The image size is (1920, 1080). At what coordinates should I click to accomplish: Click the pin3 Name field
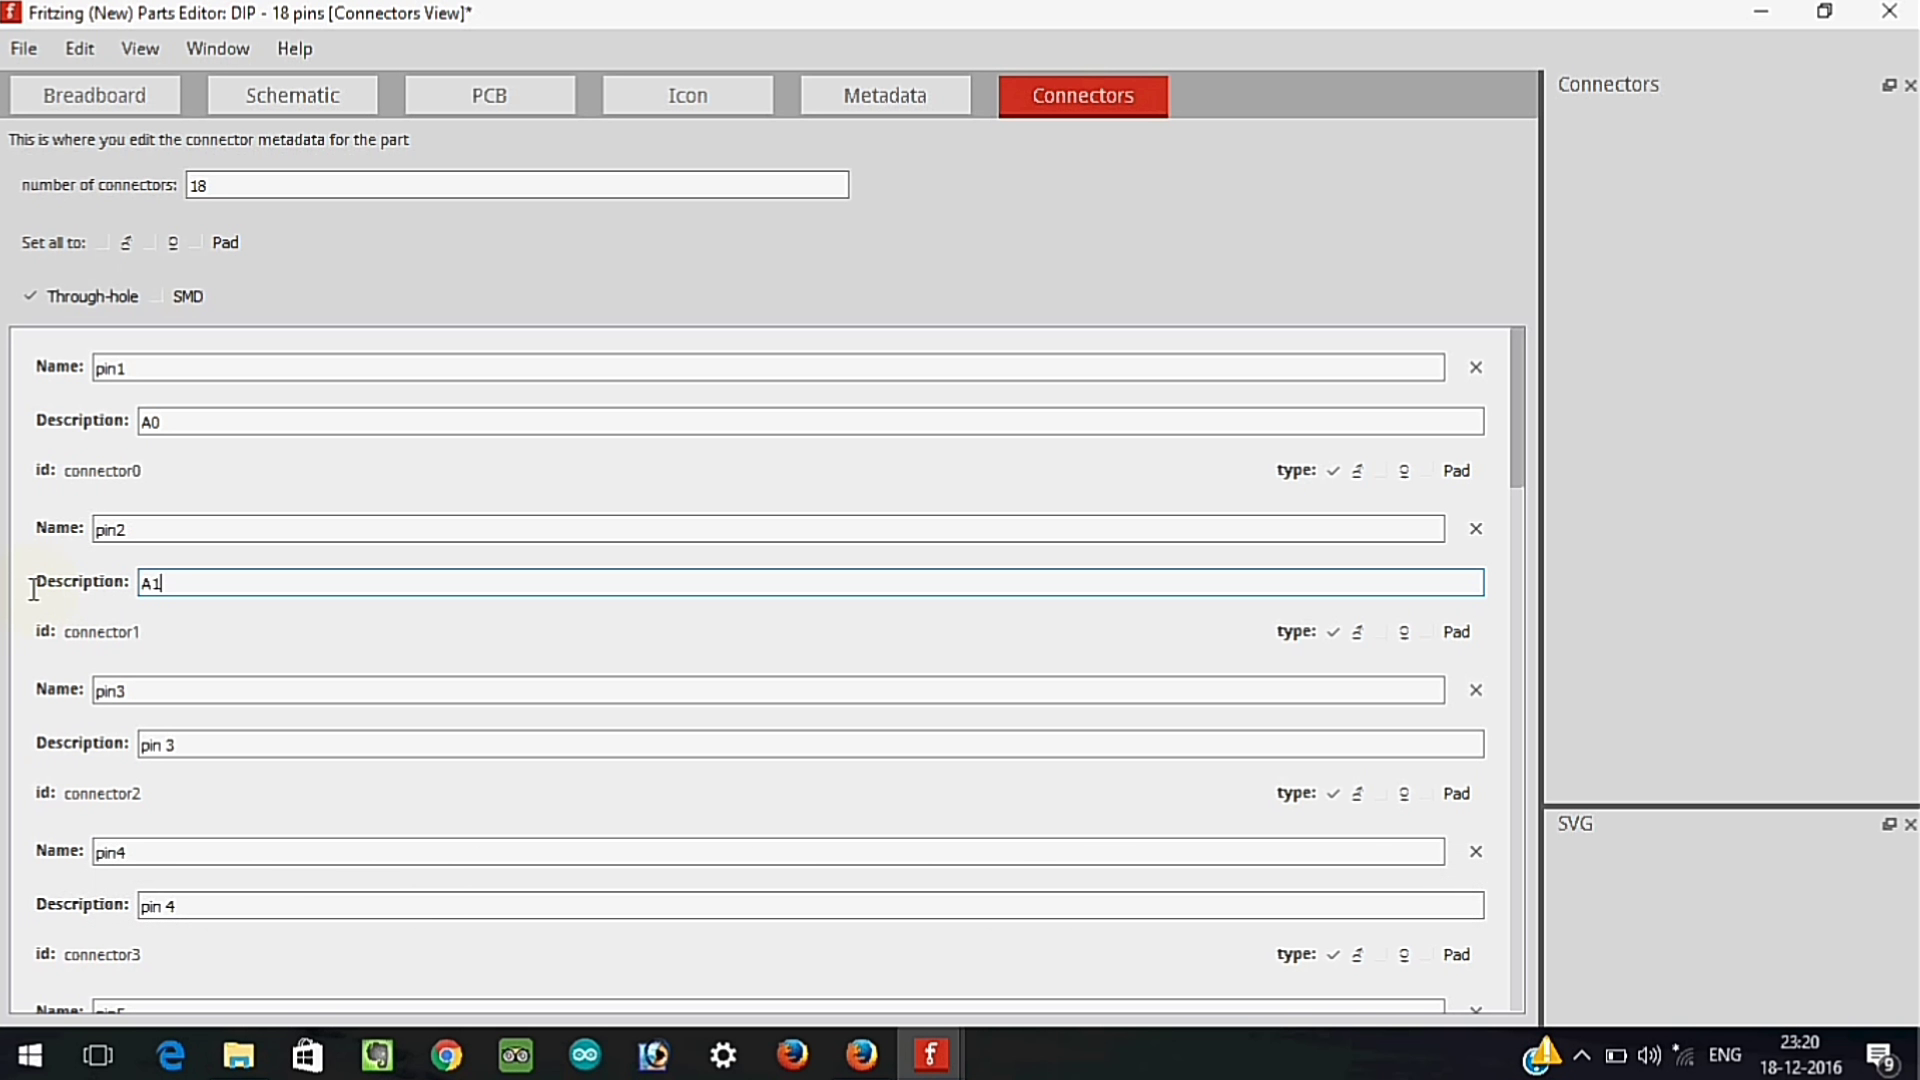point(768,690)
